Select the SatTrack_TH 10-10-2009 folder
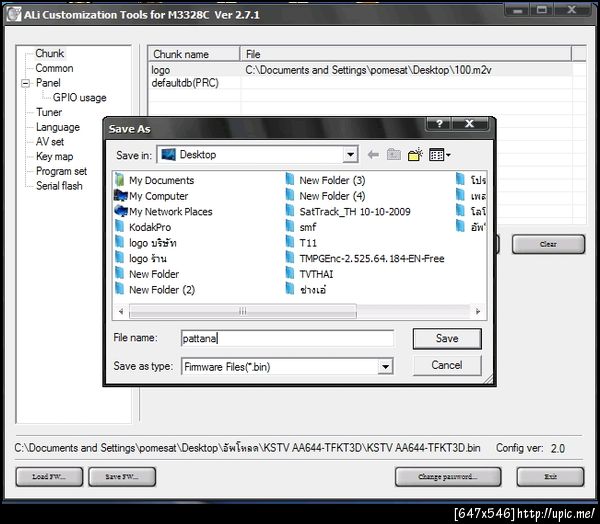The height and width of the screenshot is (524, 600). pyautogui.click(x=348, y=211)
